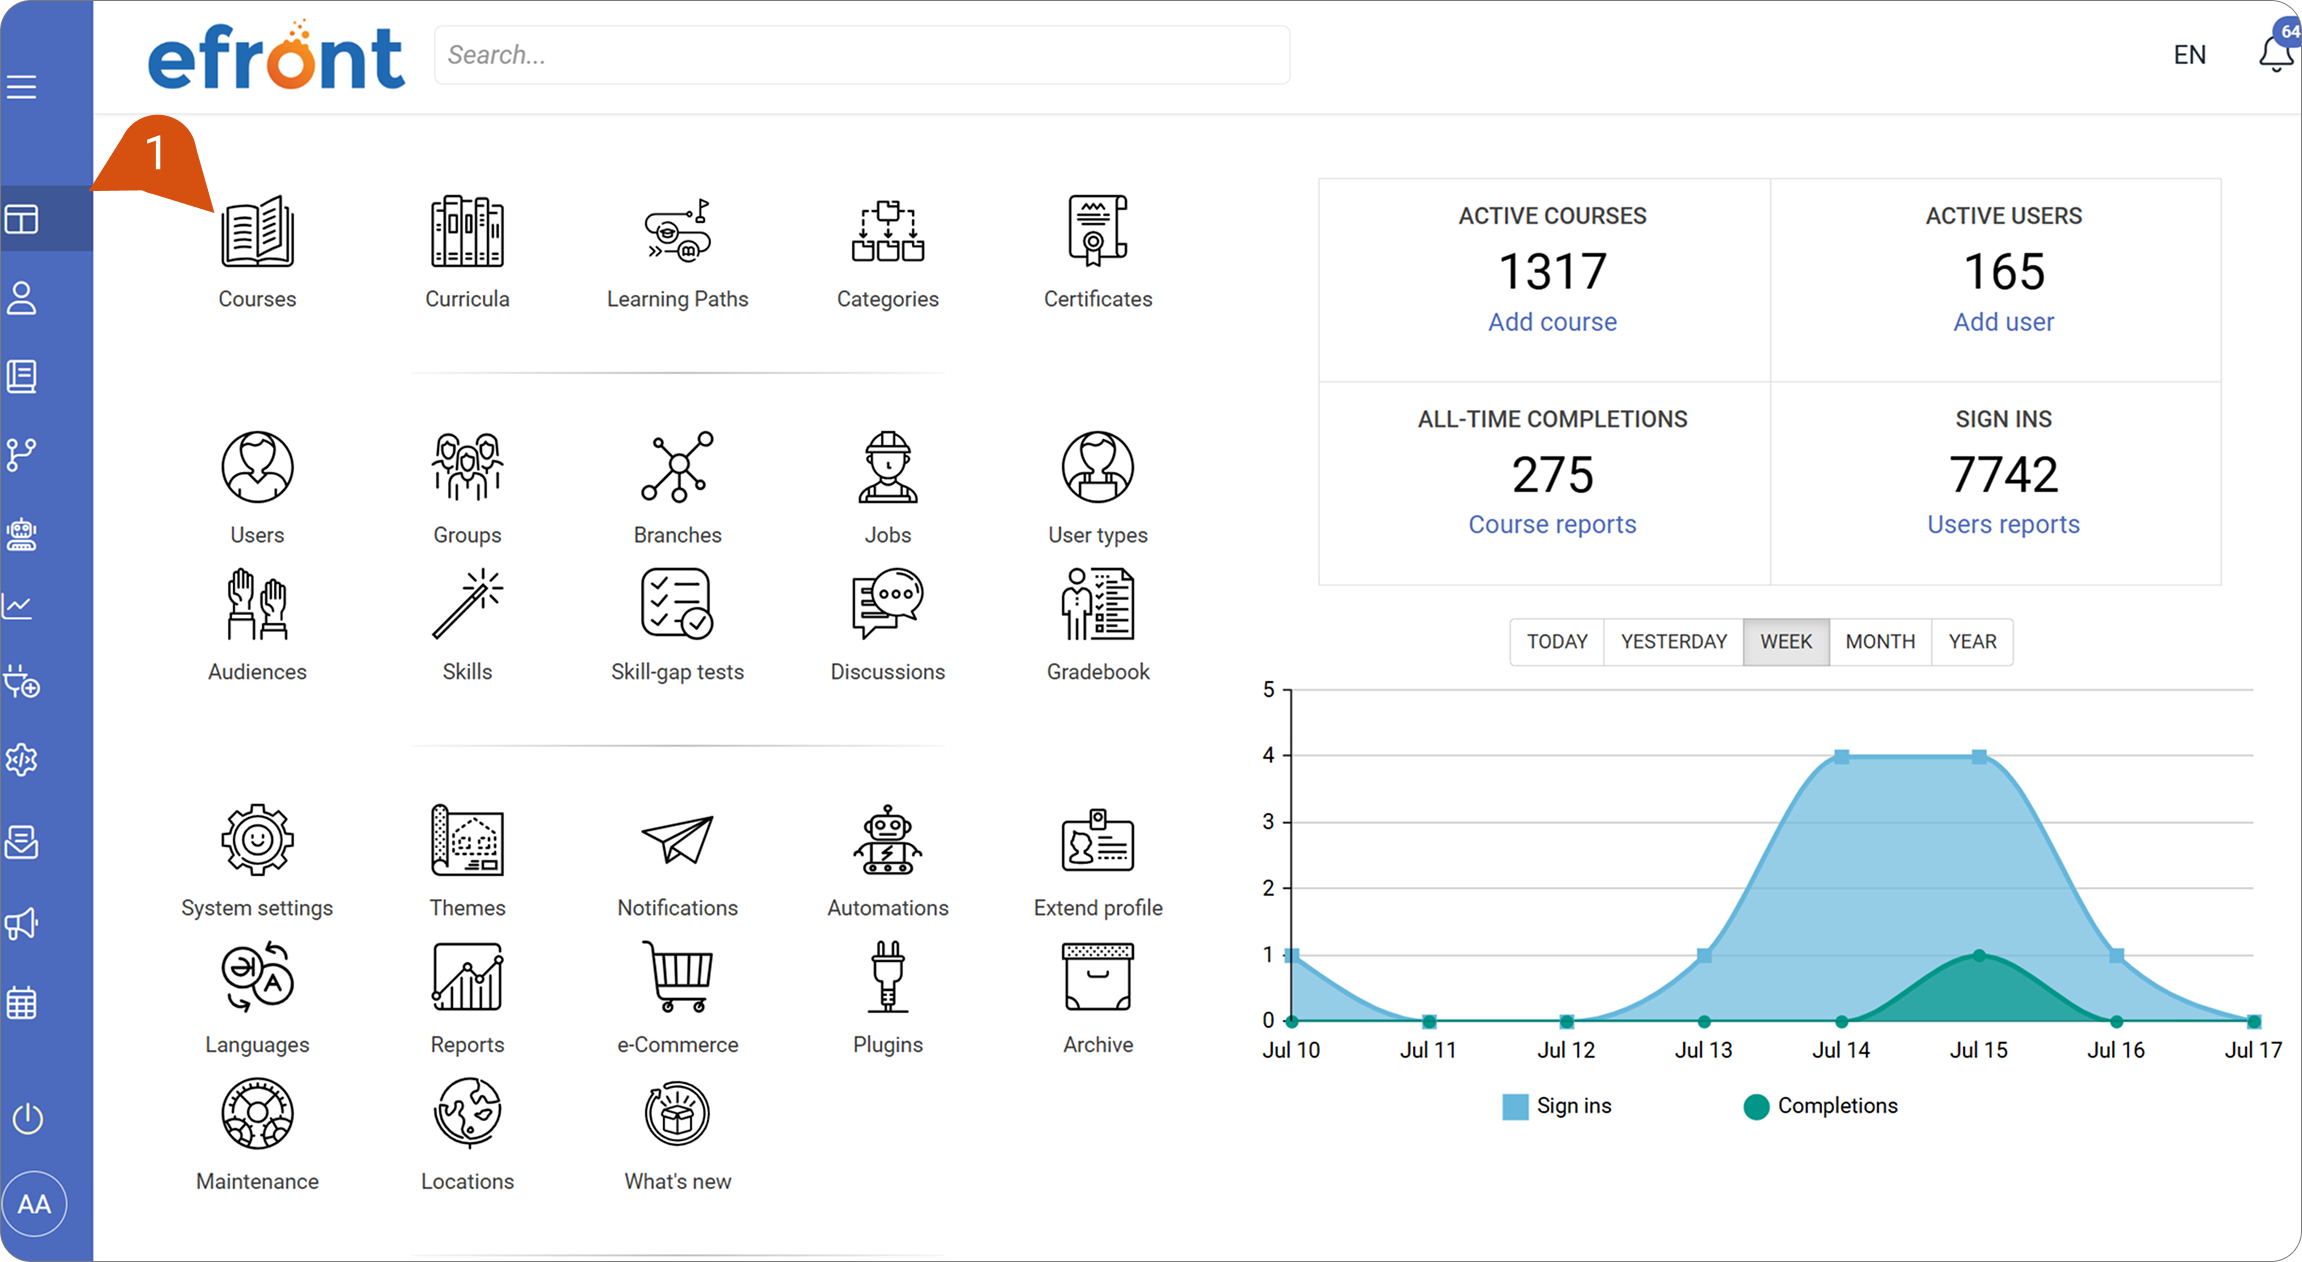2302x1262 pixels.
Task: Open the Automations robot icon
Action: click(887, 840)
